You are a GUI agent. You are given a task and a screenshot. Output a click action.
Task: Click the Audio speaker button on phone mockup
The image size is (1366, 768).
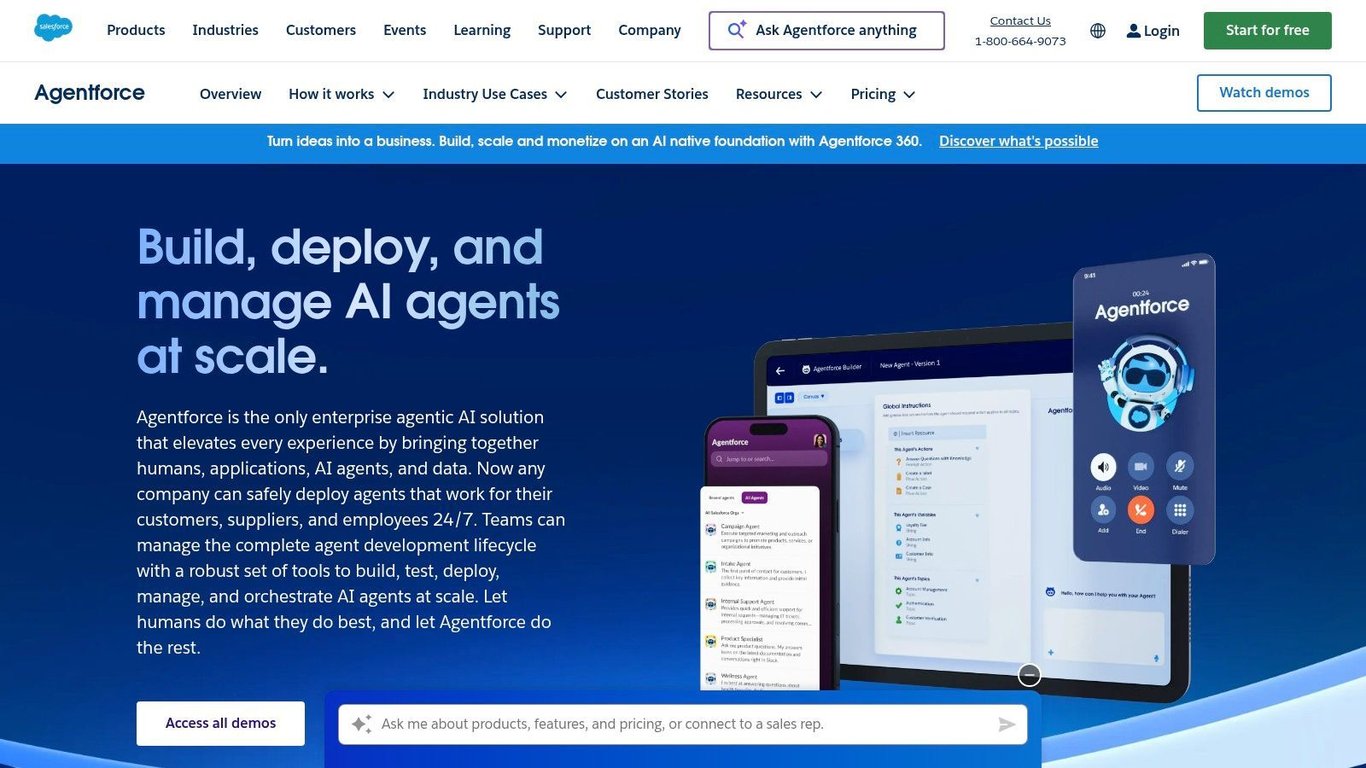(1103, 467)
